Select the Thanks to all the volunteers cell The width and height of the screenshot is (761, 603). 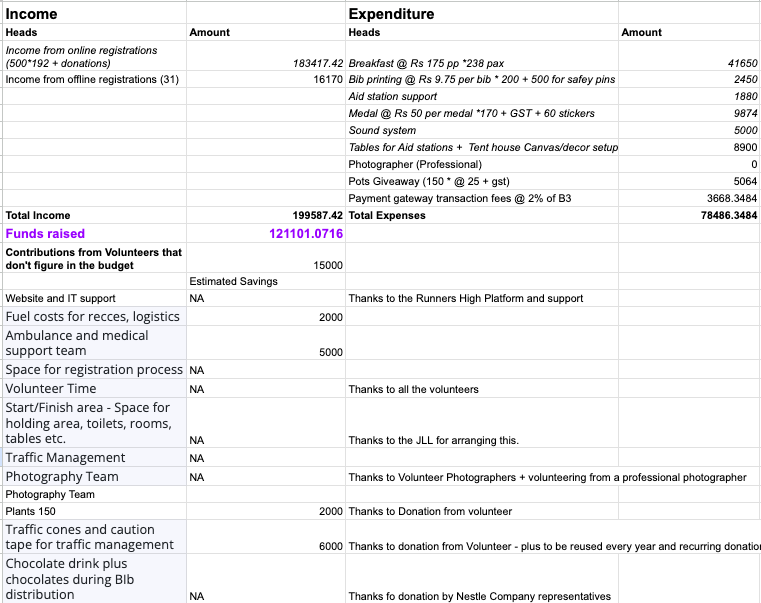click(x=413, y=389)
